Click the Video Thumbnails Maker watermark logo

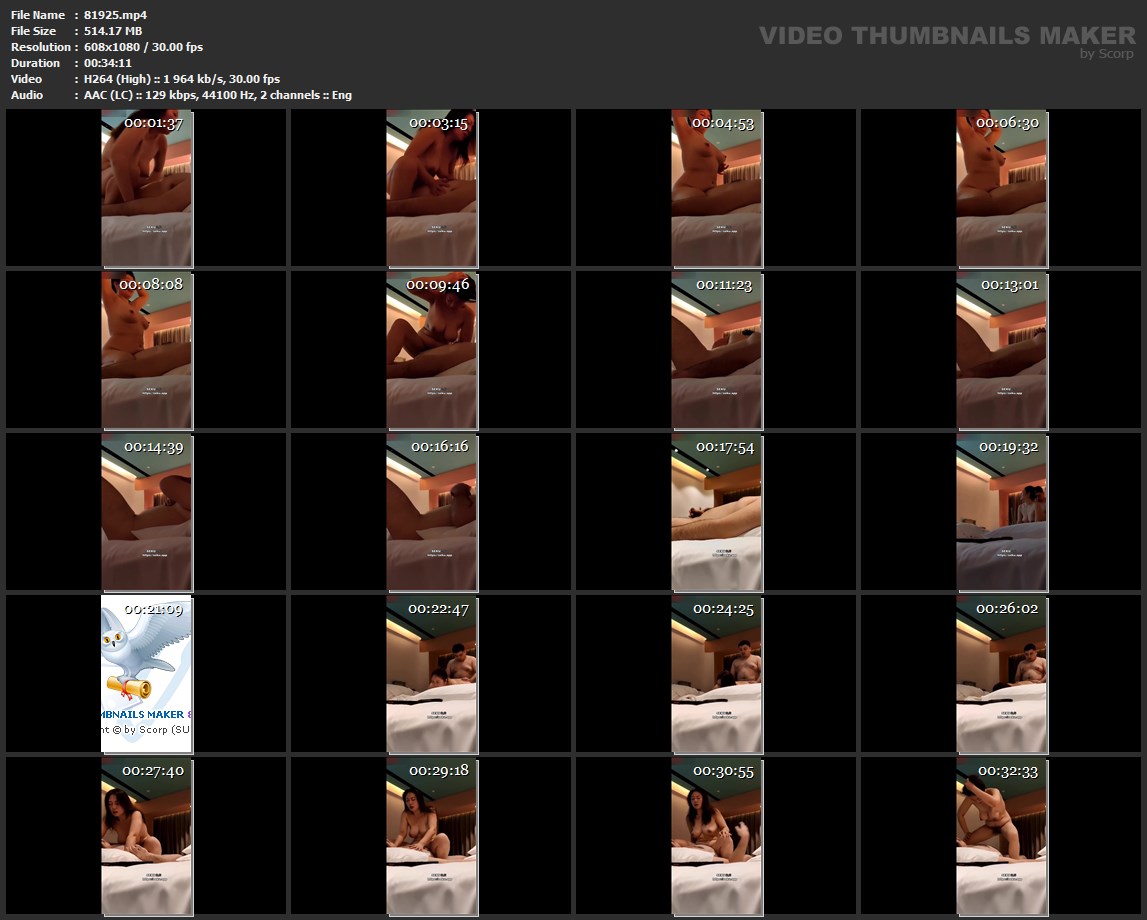pyautogui.click(x=946, y=36)
